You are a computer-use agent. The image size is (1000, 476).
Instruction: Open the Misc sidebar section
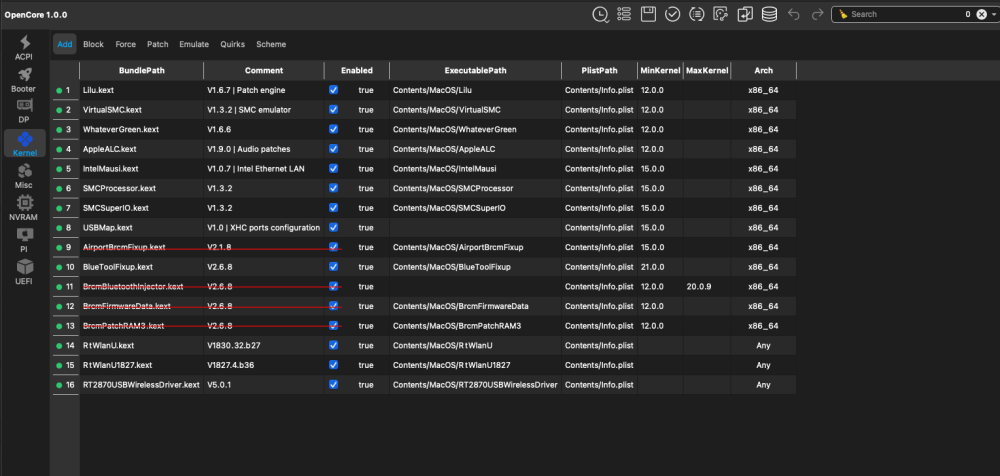coord(24,175)
